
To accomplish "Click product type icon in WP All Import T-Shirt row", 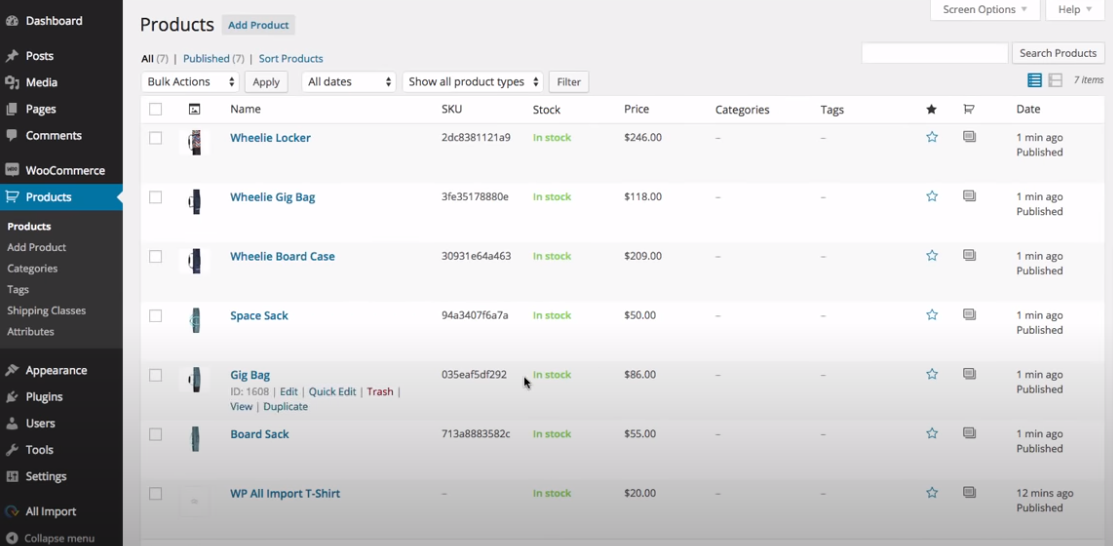I will coord(969,492).
